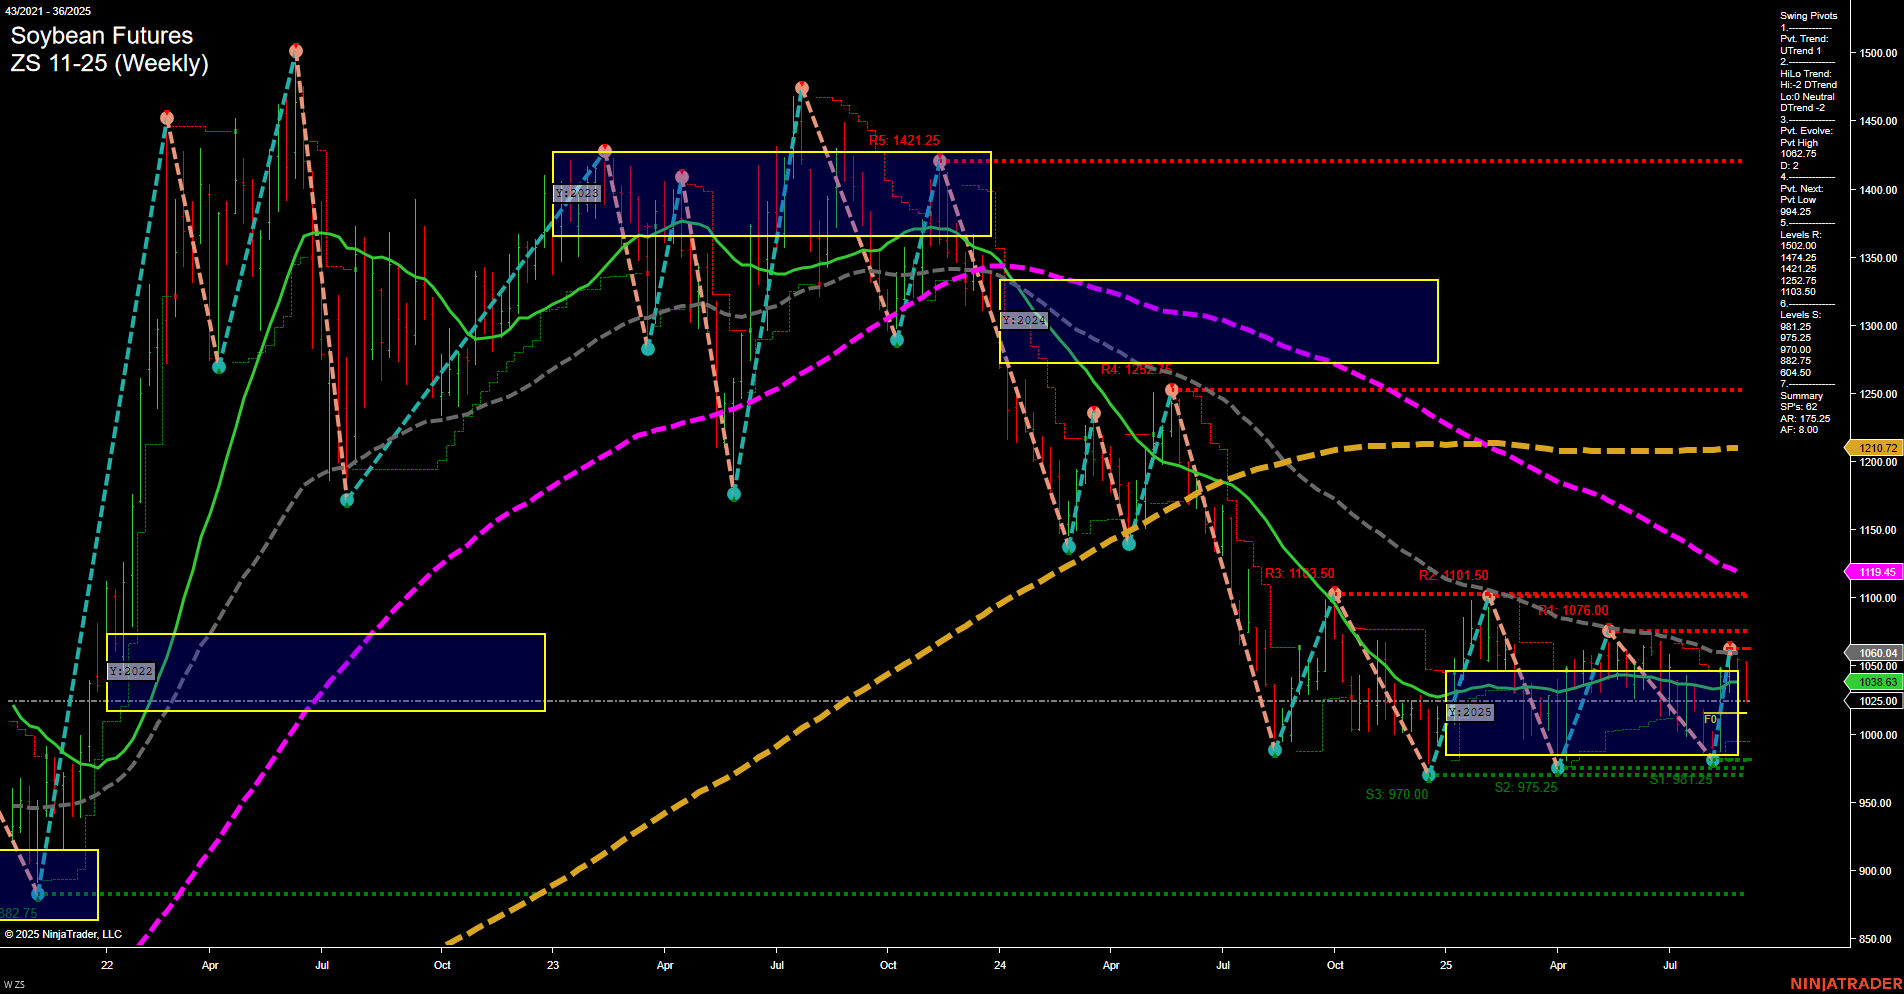
Task: Select the gray 1060.04 price marker
Action: 1875,652
